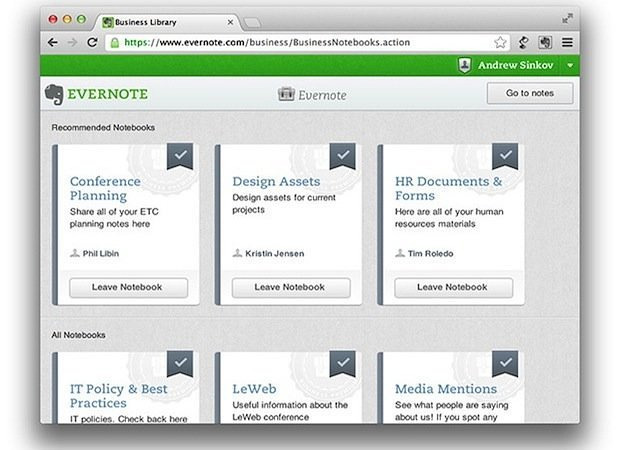Image resolution: width=620 pixels, height=450 pixels.
Task: Click the Evernote elephant logo
Action: 54,94
